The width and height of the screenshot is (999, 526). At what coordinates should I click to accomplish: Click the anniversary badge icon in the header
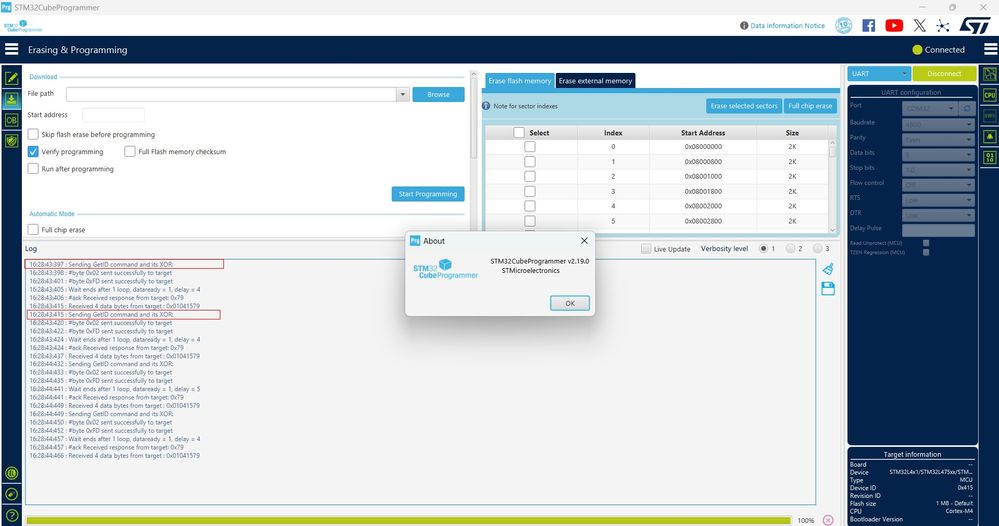coord(844,25)
